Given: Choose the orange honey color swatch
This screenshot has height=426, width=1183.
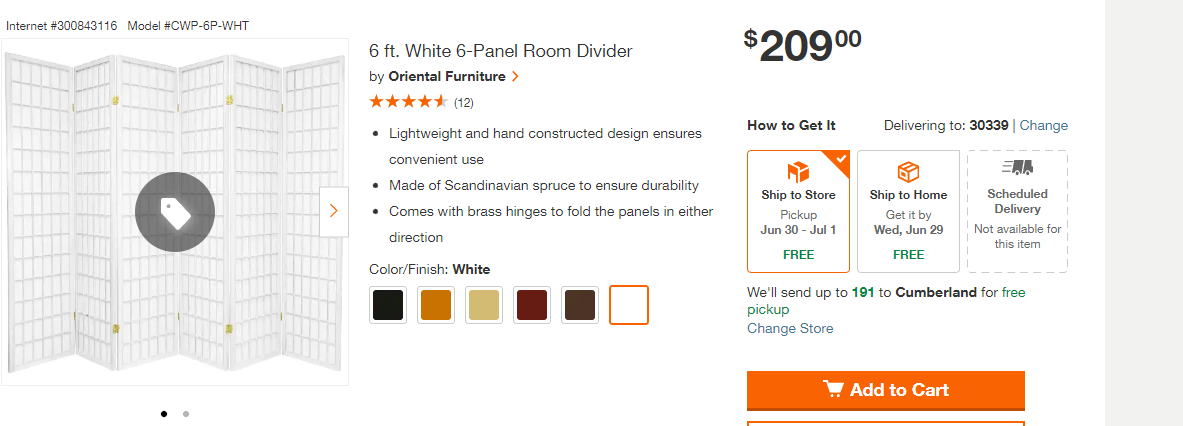Looking at the screenshot, I should [436, 305].
